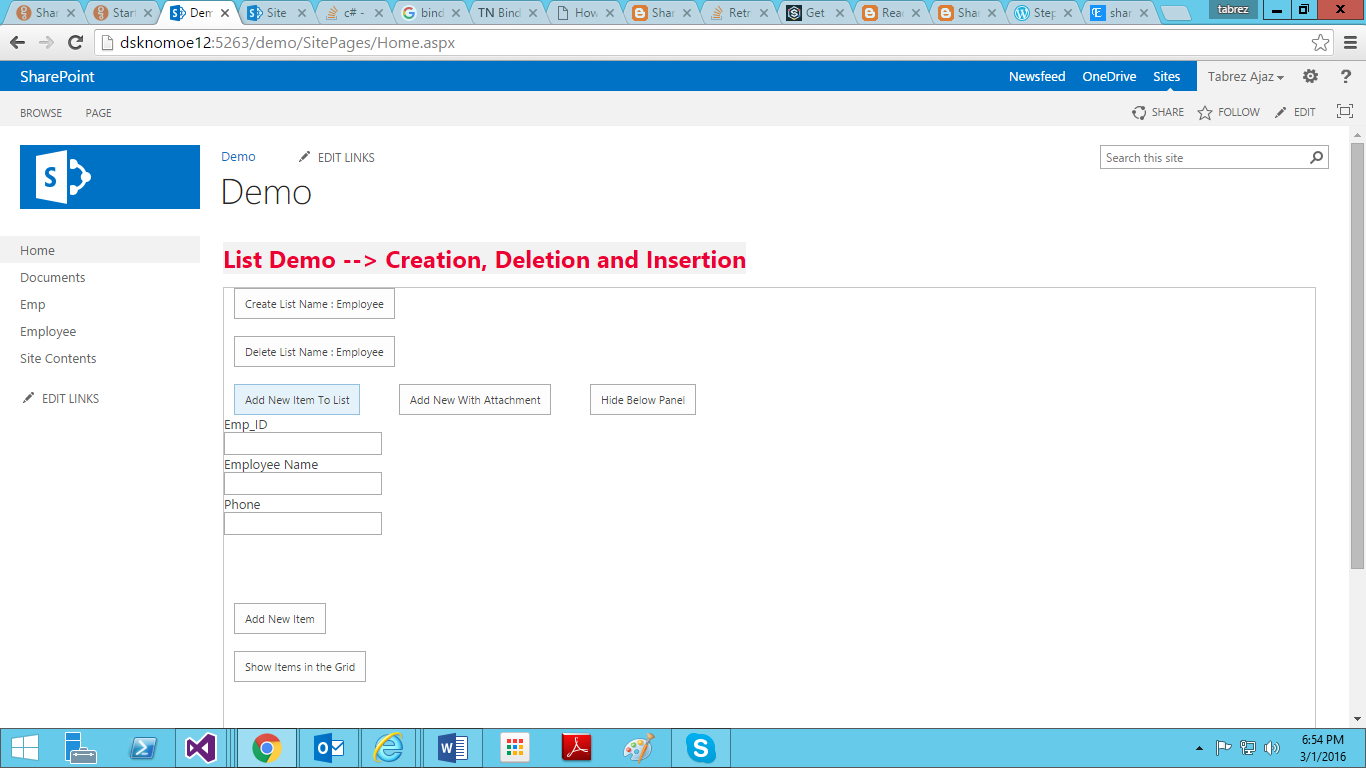
Task: Toggle full screen focus mode
Action: [x=1344, y=111]
